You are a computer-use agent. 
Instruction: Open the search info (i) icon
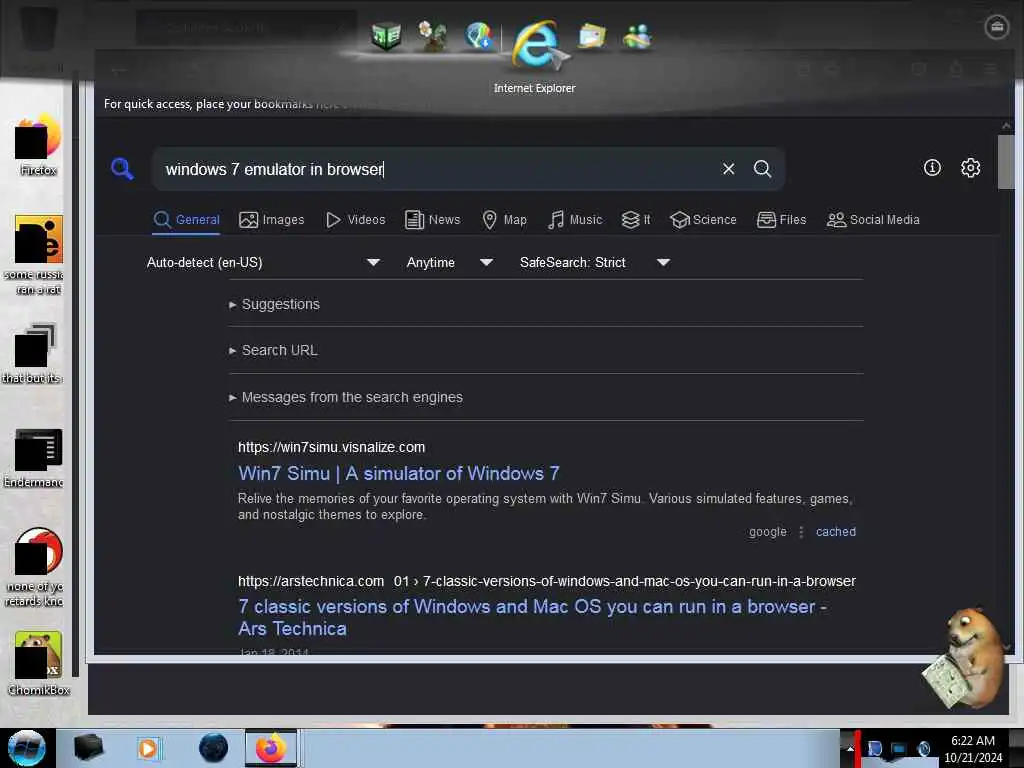pyautogui.click(x=932, y=168)
